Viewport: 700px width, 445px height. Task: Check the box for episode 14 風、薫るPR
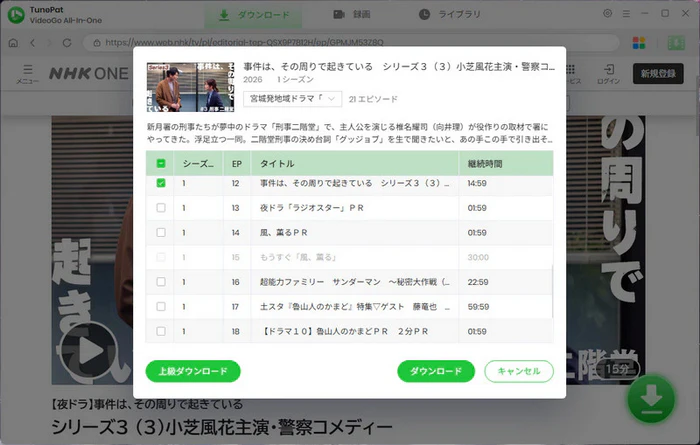coord(161,233)
